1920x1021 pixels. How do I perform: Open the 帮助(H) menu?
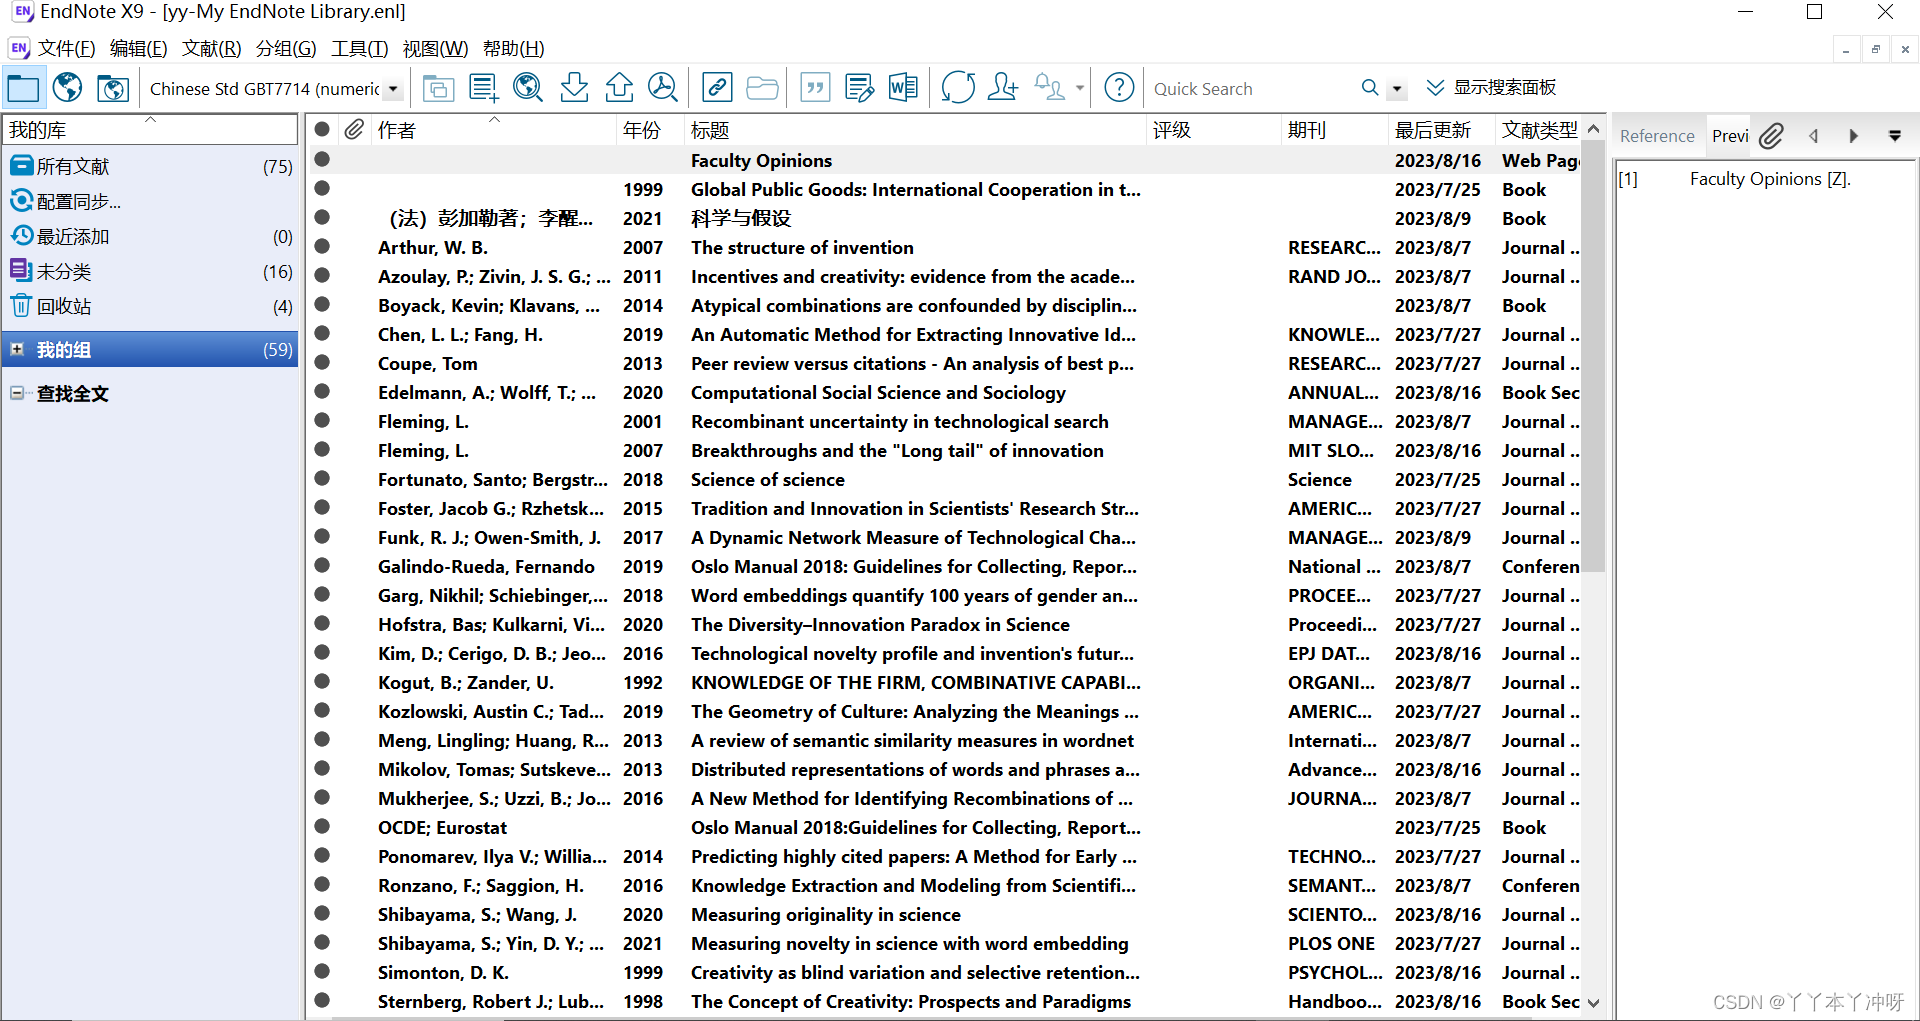(513, 48)
